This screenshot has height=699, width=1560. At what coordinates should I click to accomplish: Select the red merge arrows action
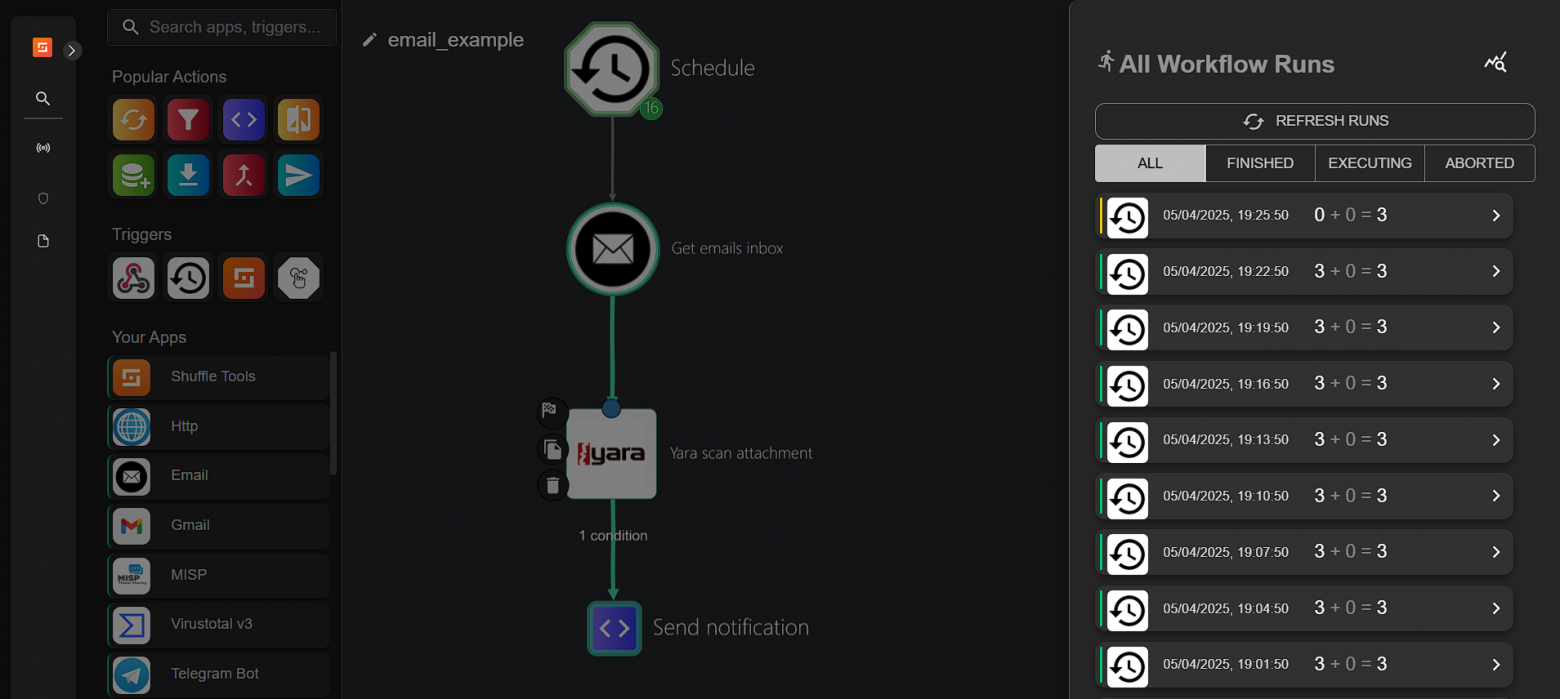tap(243, 175)
